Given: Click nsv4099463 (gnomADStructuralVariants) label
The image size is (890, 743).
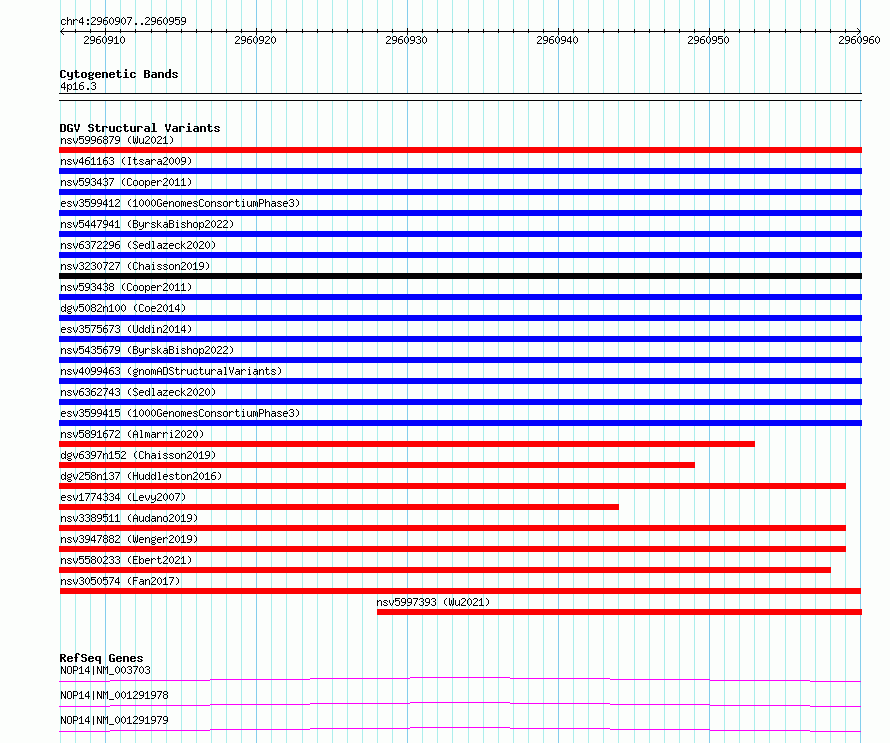Looking at the screenshot, I should point(171,371).
